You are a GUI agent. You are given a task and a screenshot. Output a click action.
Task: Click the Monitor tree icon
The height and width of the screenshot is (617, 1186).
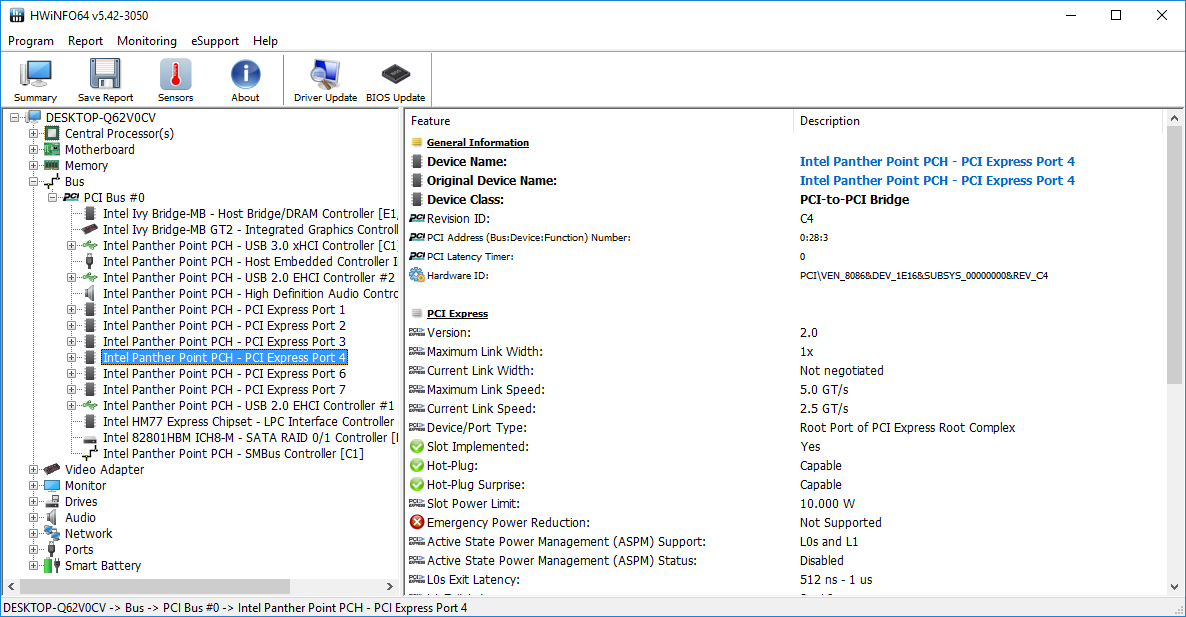52,485
